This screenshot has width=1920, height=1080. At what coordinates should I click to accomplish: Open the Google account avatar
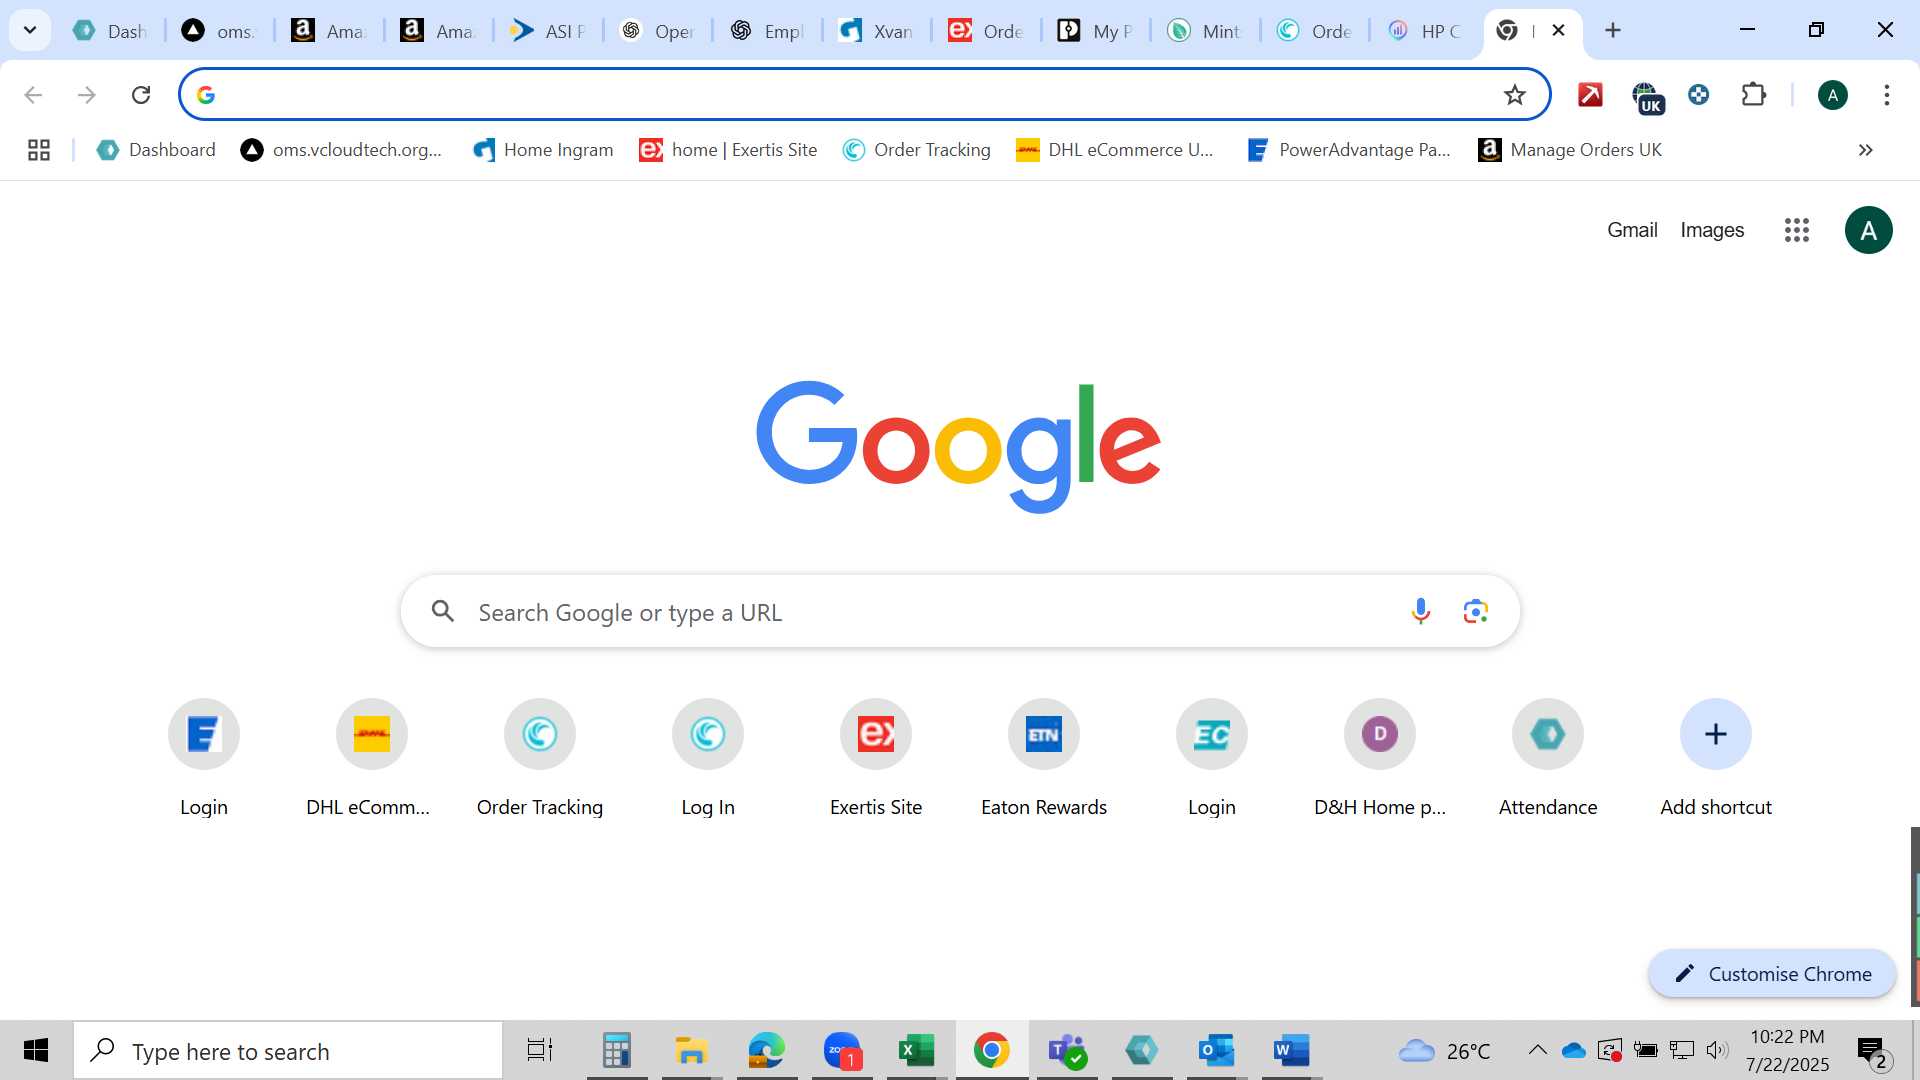click(1868, 230)
